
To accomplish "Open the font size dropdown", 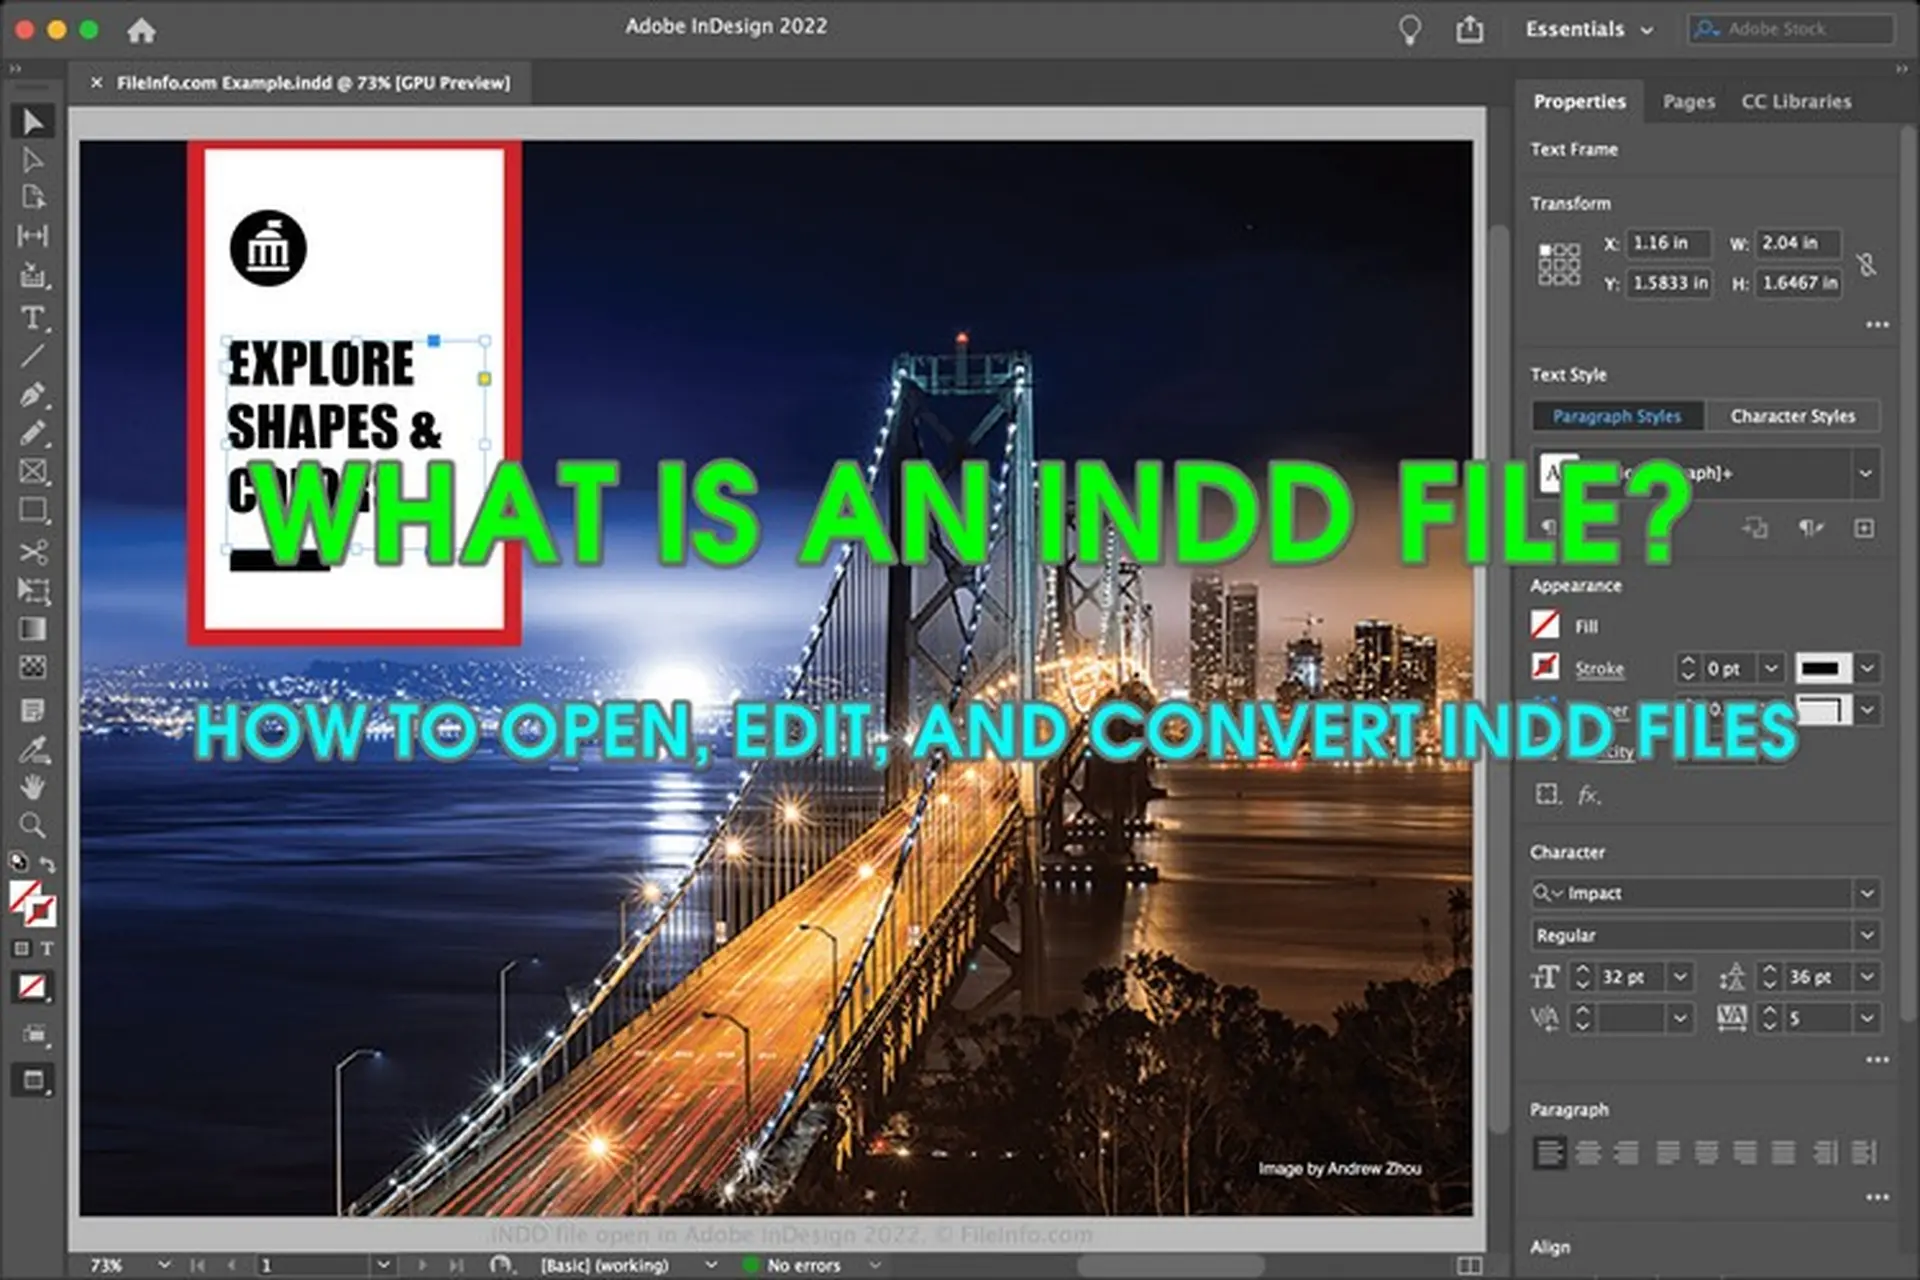I will click(x=1678, y=977).
